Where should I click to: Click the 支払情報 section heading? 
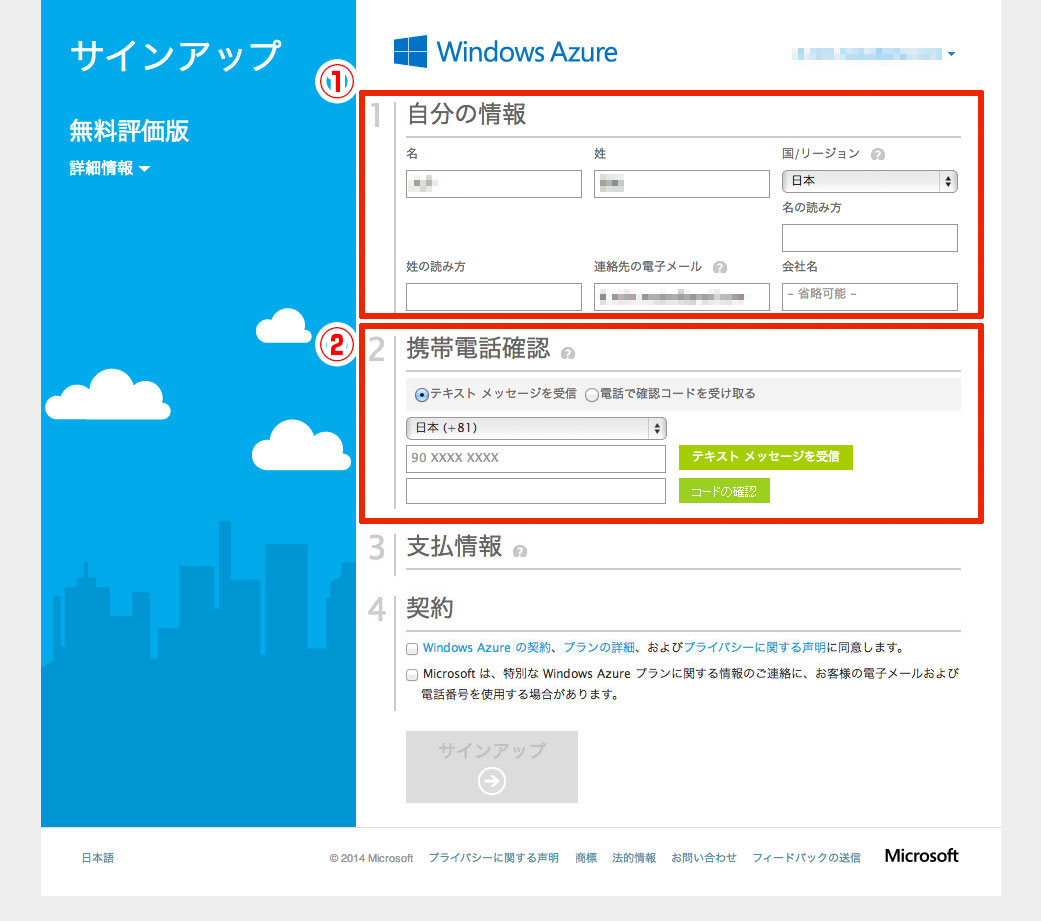click(454, 546)
